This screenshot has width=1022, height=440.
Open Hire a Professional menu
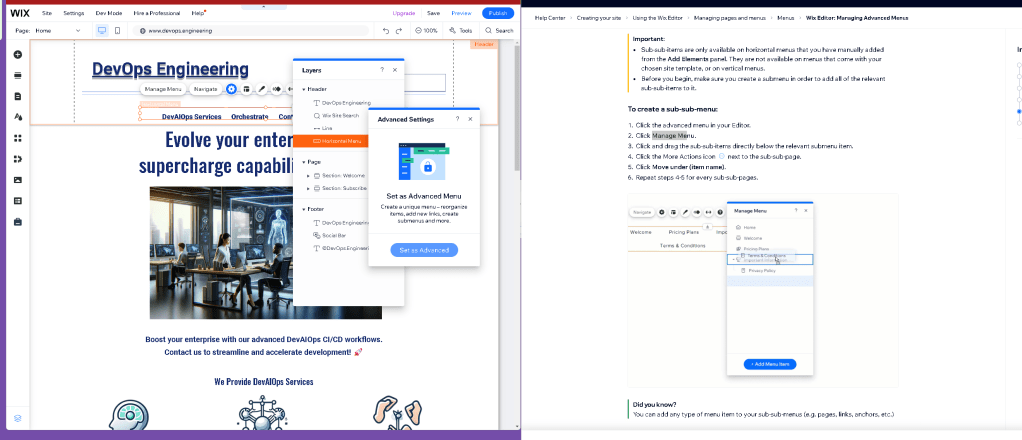156,13
